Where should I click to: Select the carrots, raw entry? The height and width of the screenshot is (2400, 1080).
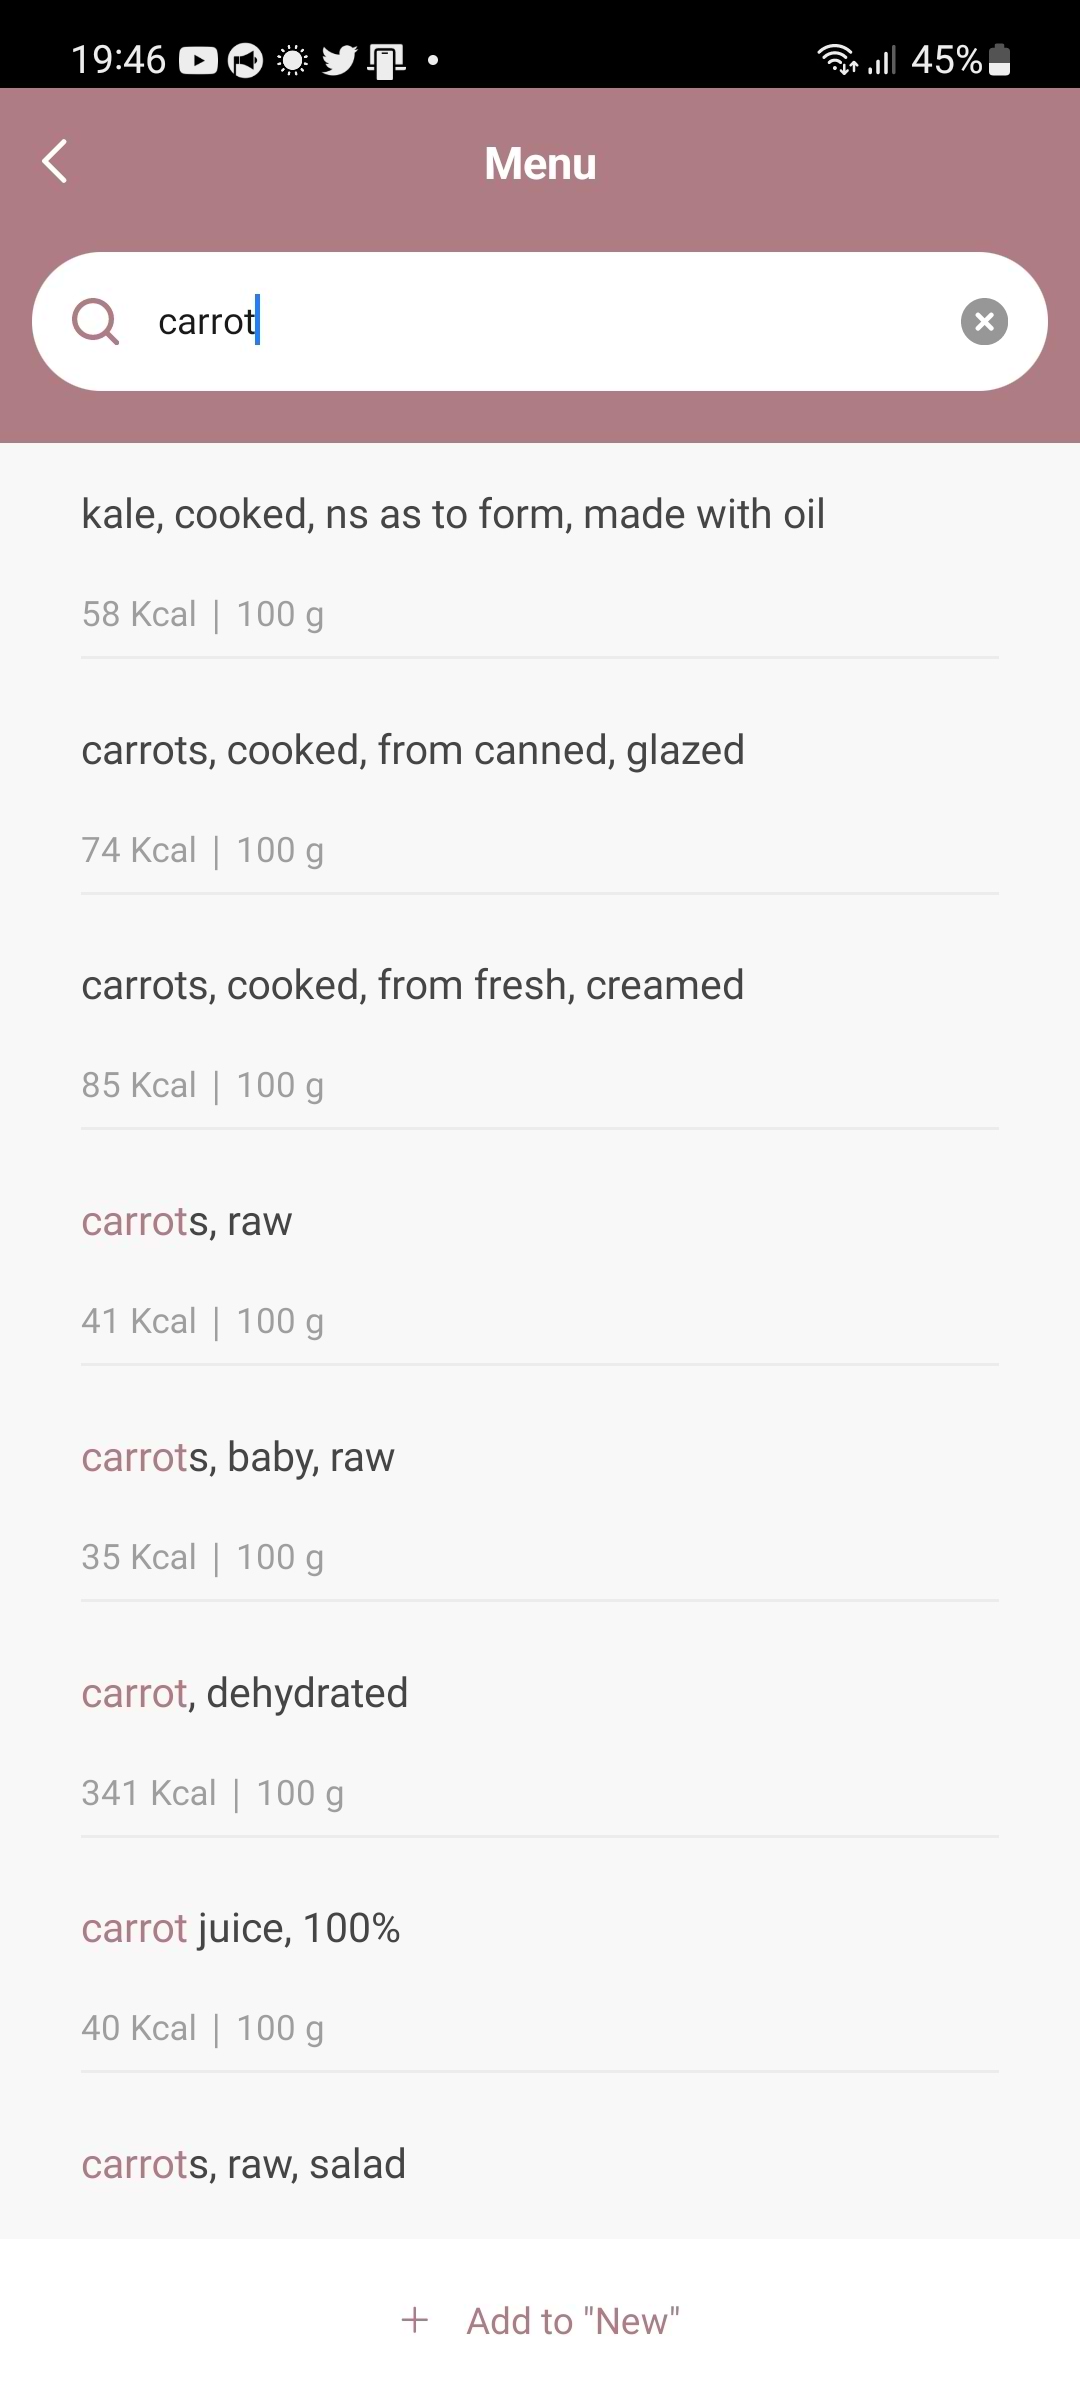[187, 1222]
